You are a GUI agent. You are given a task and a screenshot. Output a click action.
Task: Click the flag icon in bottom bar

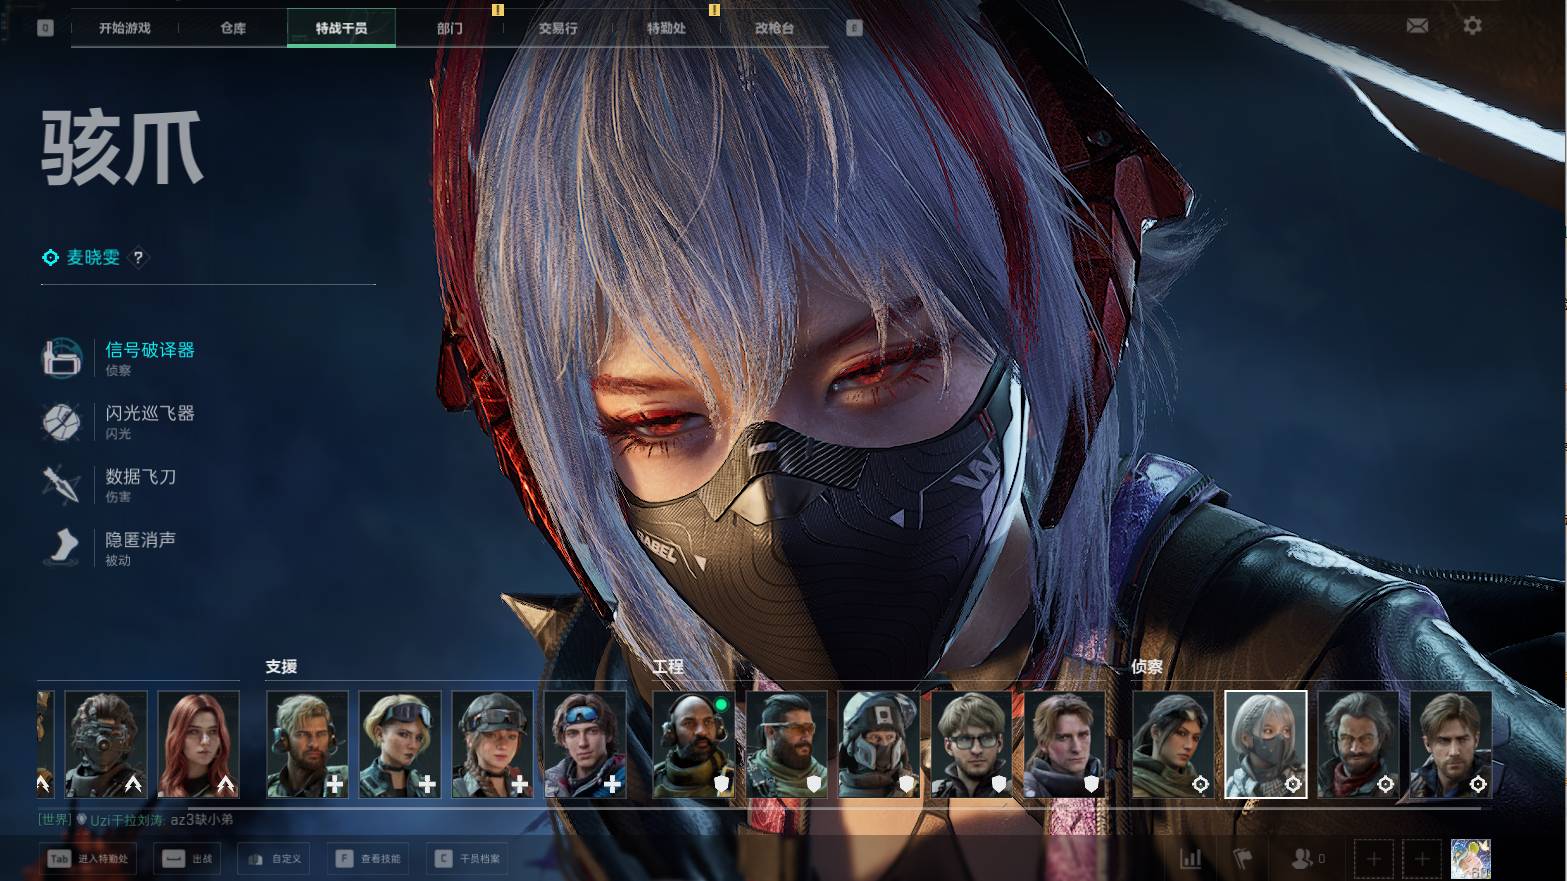[x=1242, y=858]
